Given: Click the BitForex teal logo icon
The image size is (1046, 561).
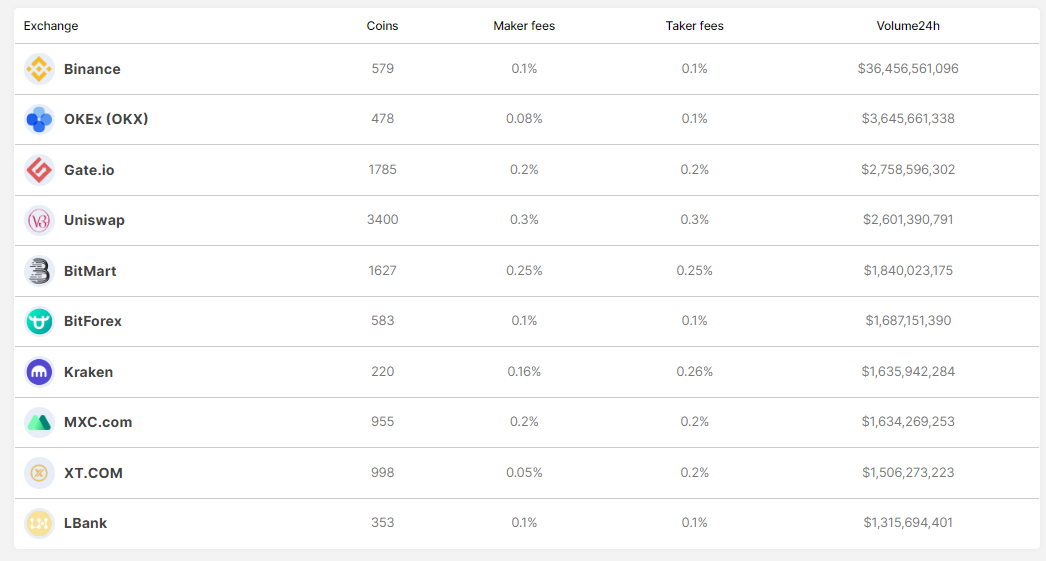Looking at the screenshot, I should [39, 322].
